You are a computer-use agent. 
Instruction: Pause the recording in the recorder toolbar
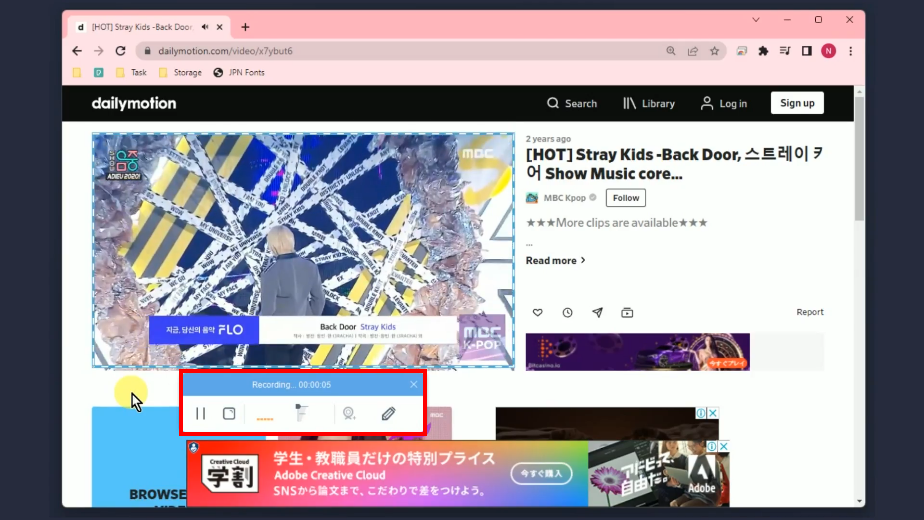point(200,414)
